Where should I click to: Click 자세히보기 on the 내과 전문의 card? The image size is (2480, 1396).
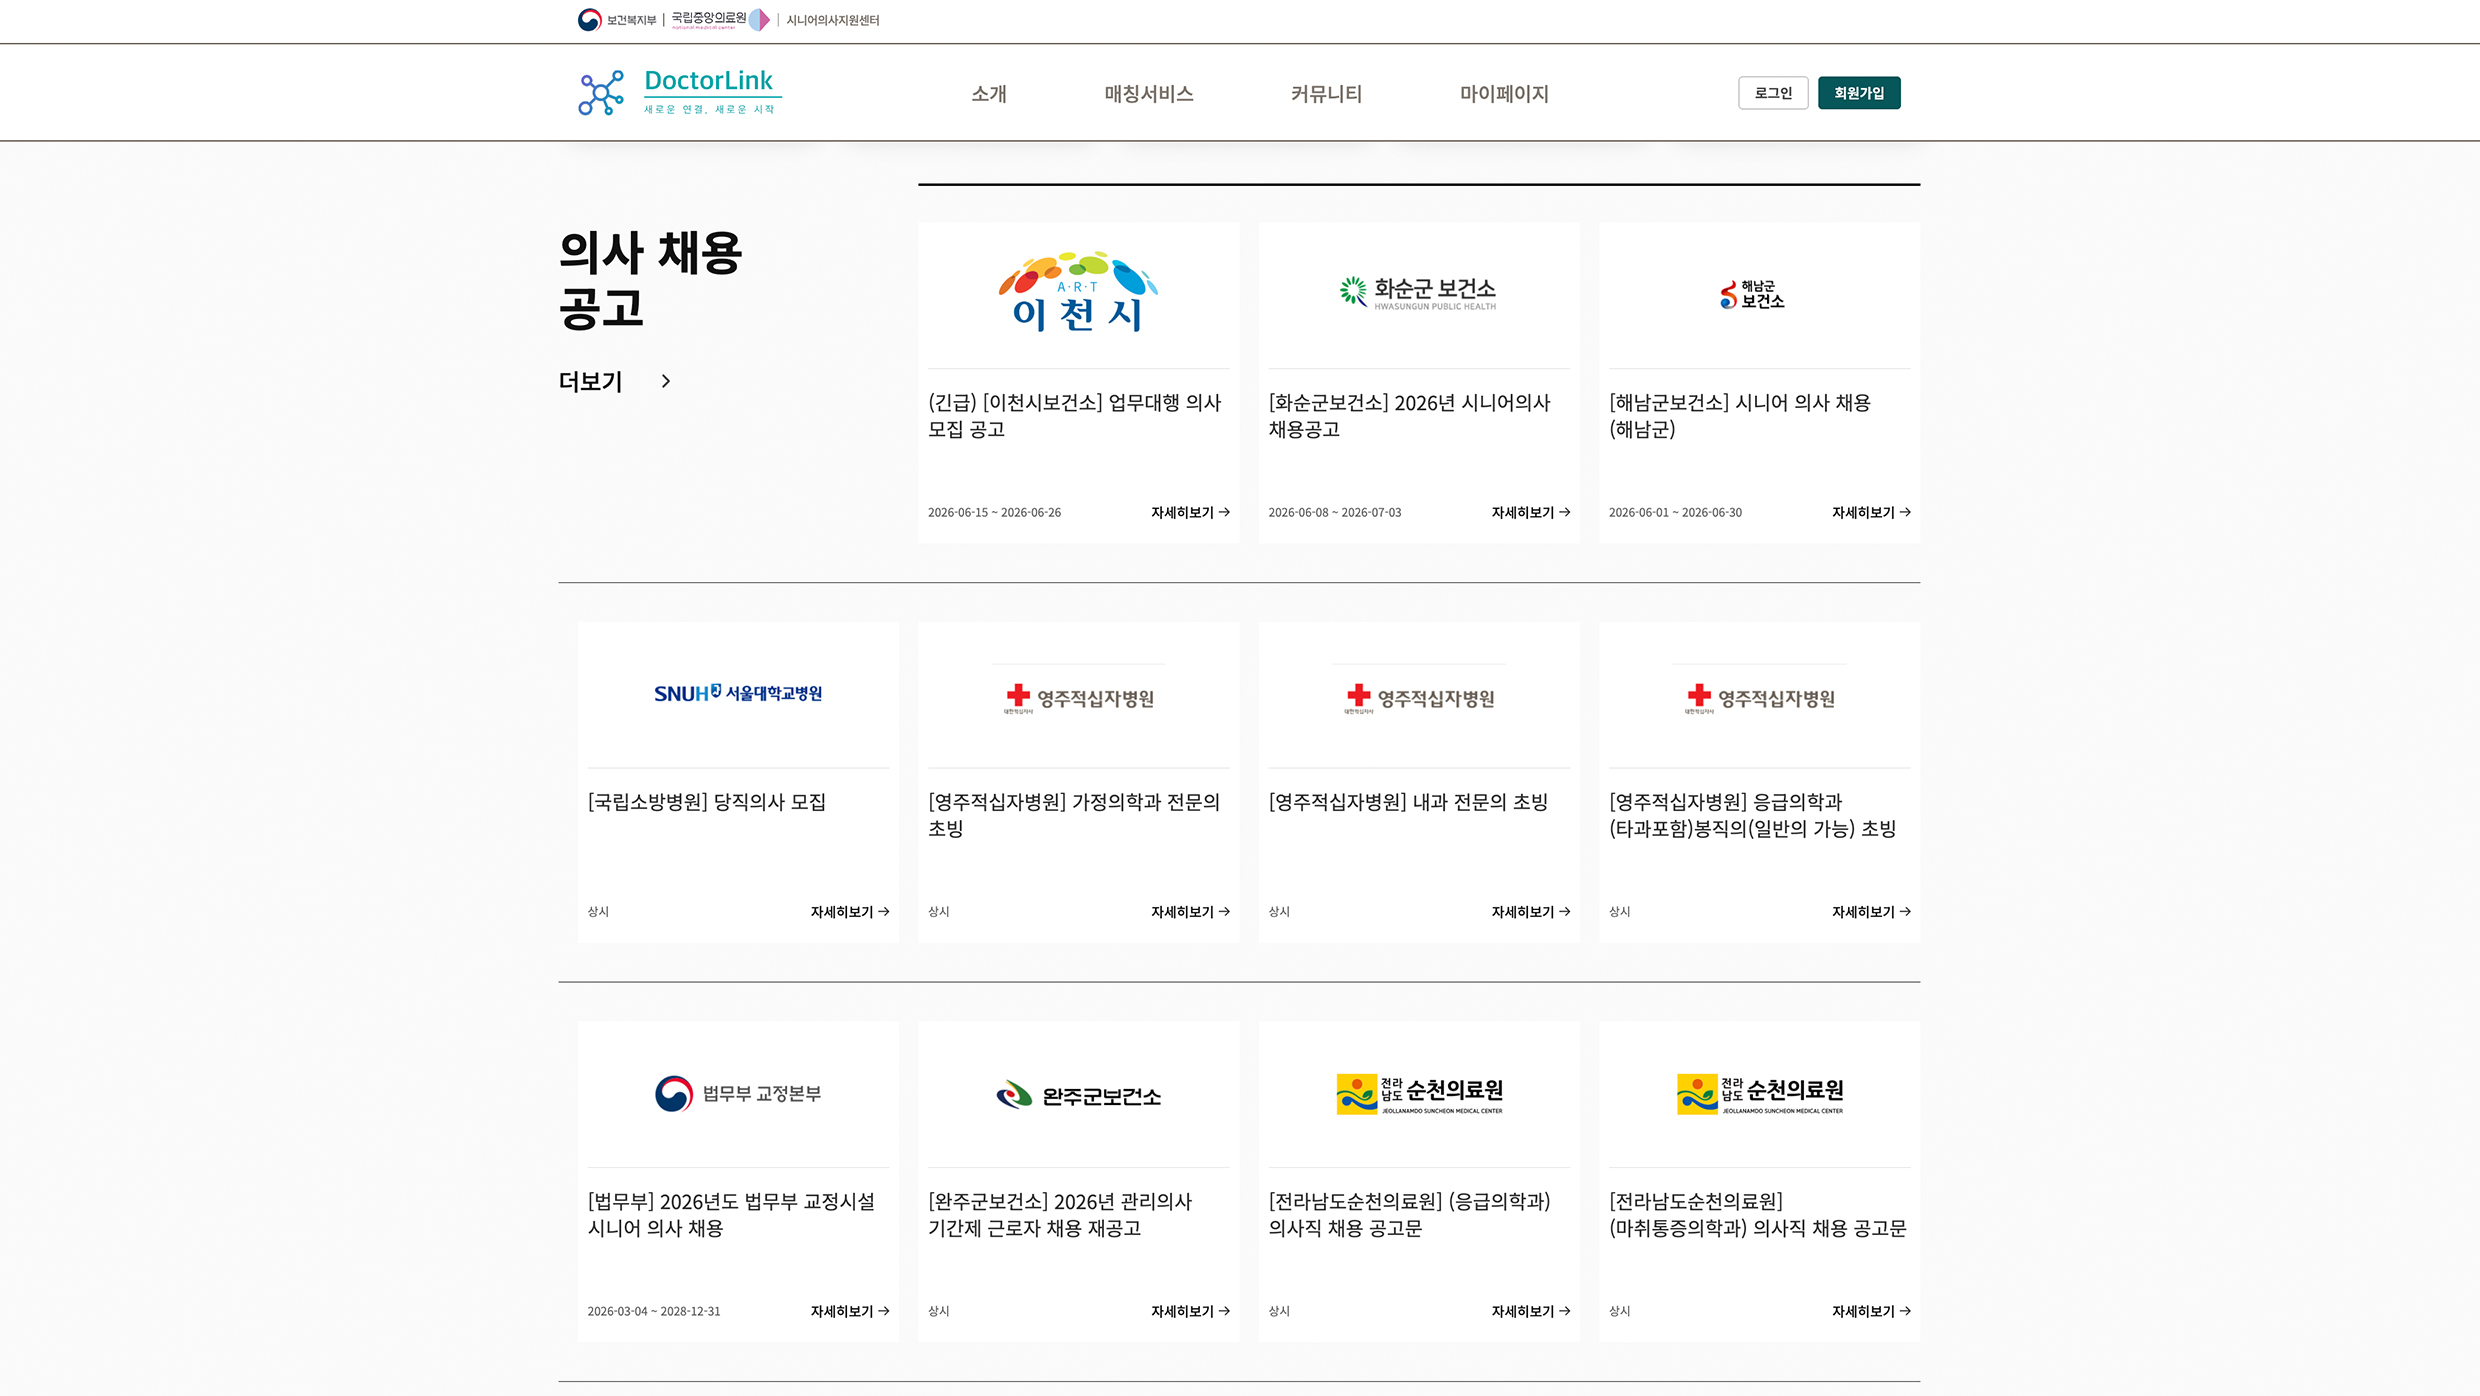point(1530,912)
